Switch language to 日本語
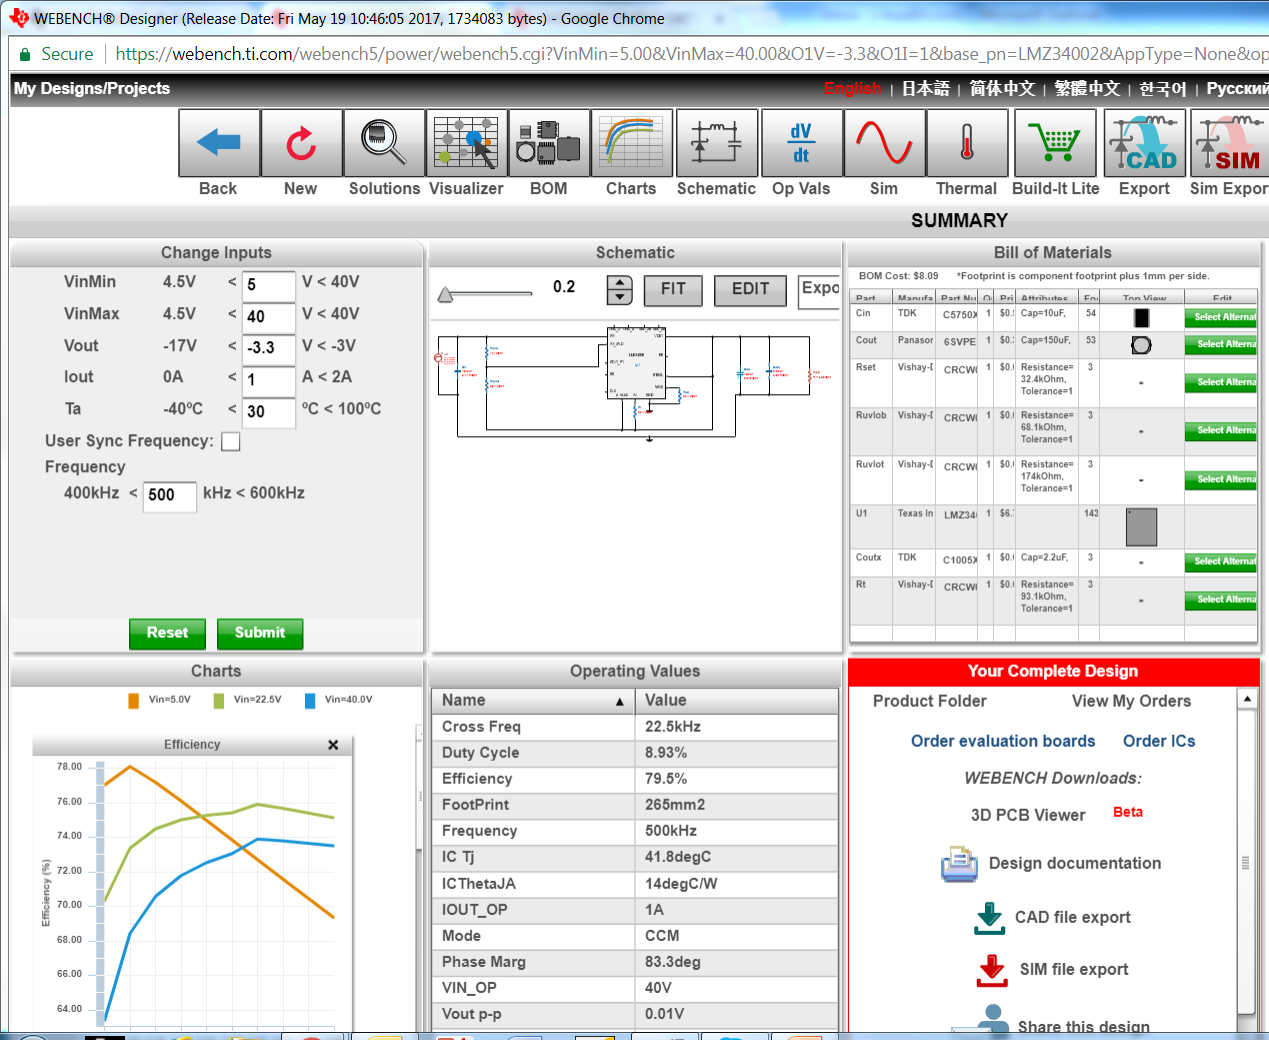Screen dimensions: 1269x1040 (926, 89)
